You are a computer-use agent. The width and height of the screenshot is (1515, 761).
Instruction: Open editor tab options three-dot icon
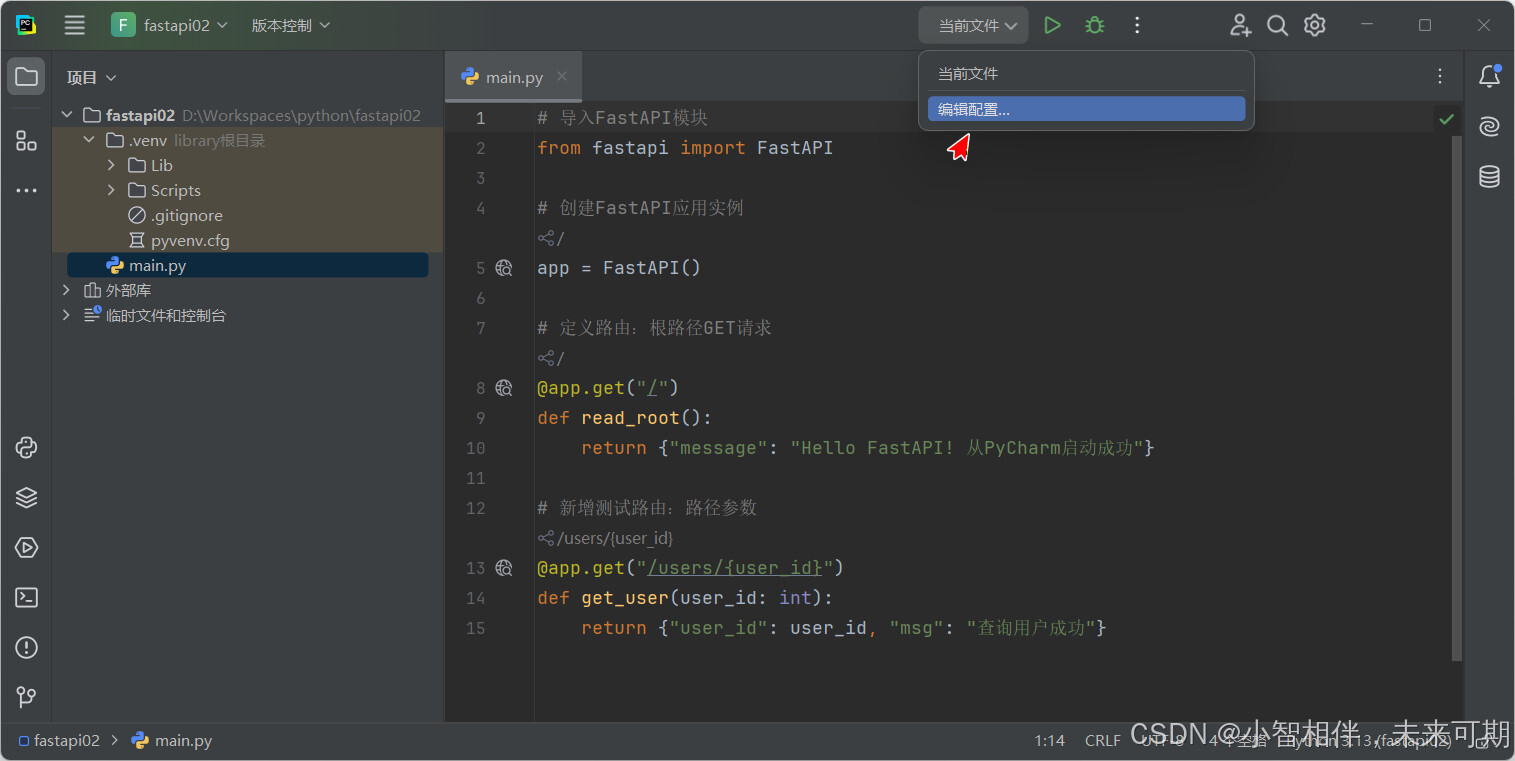[x=1440, y=76]
